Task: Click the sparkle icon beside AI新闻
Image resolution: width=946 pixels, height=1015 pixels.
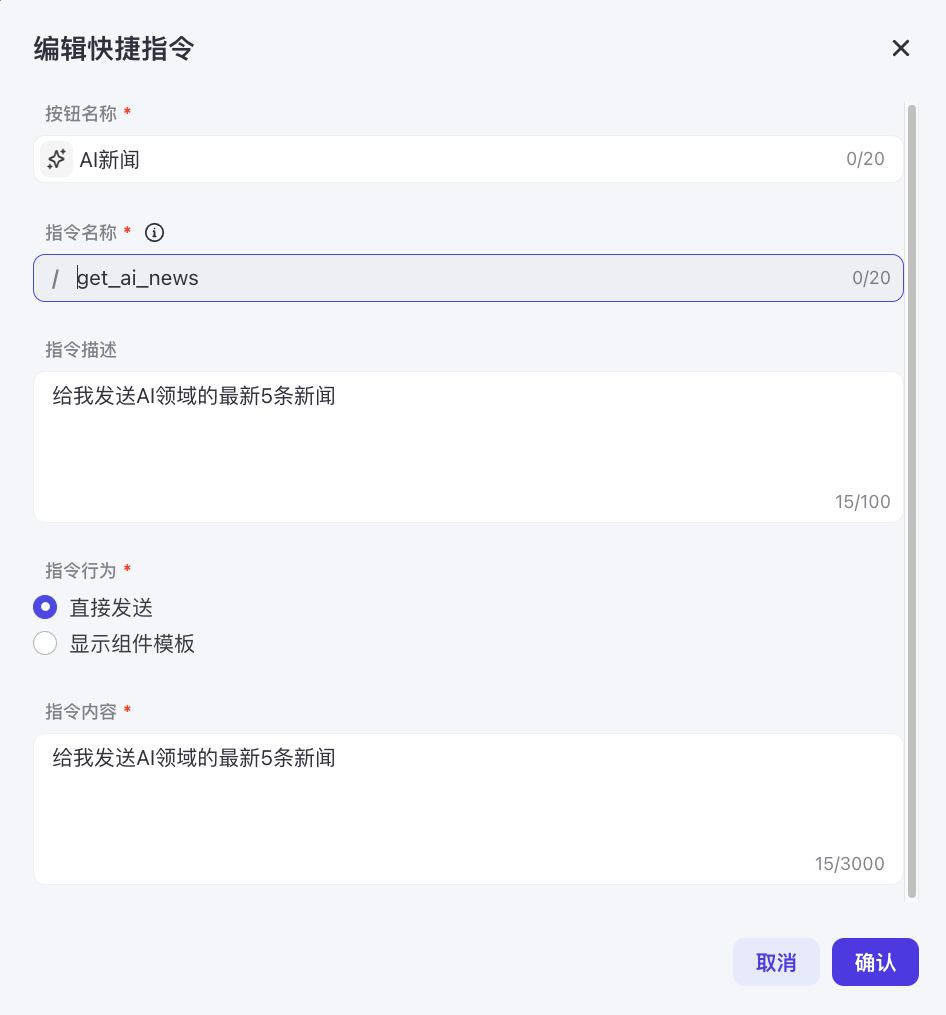Action: [57, 159]
